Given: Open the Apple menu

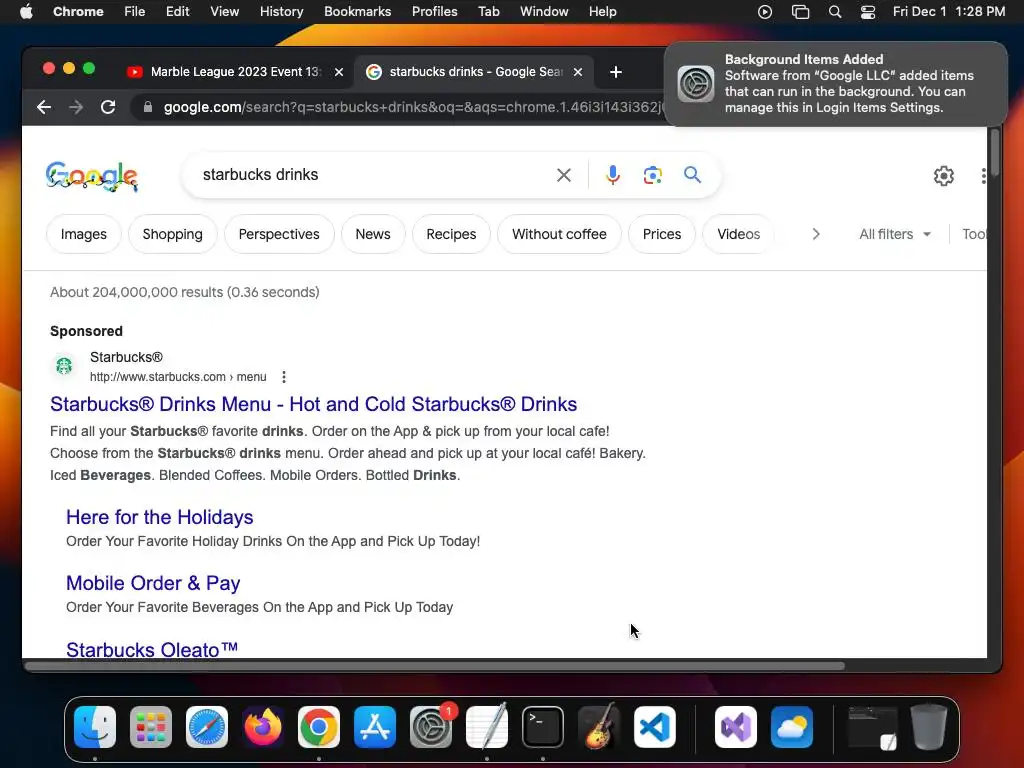Looking at the screenshot, I should 26,12.
